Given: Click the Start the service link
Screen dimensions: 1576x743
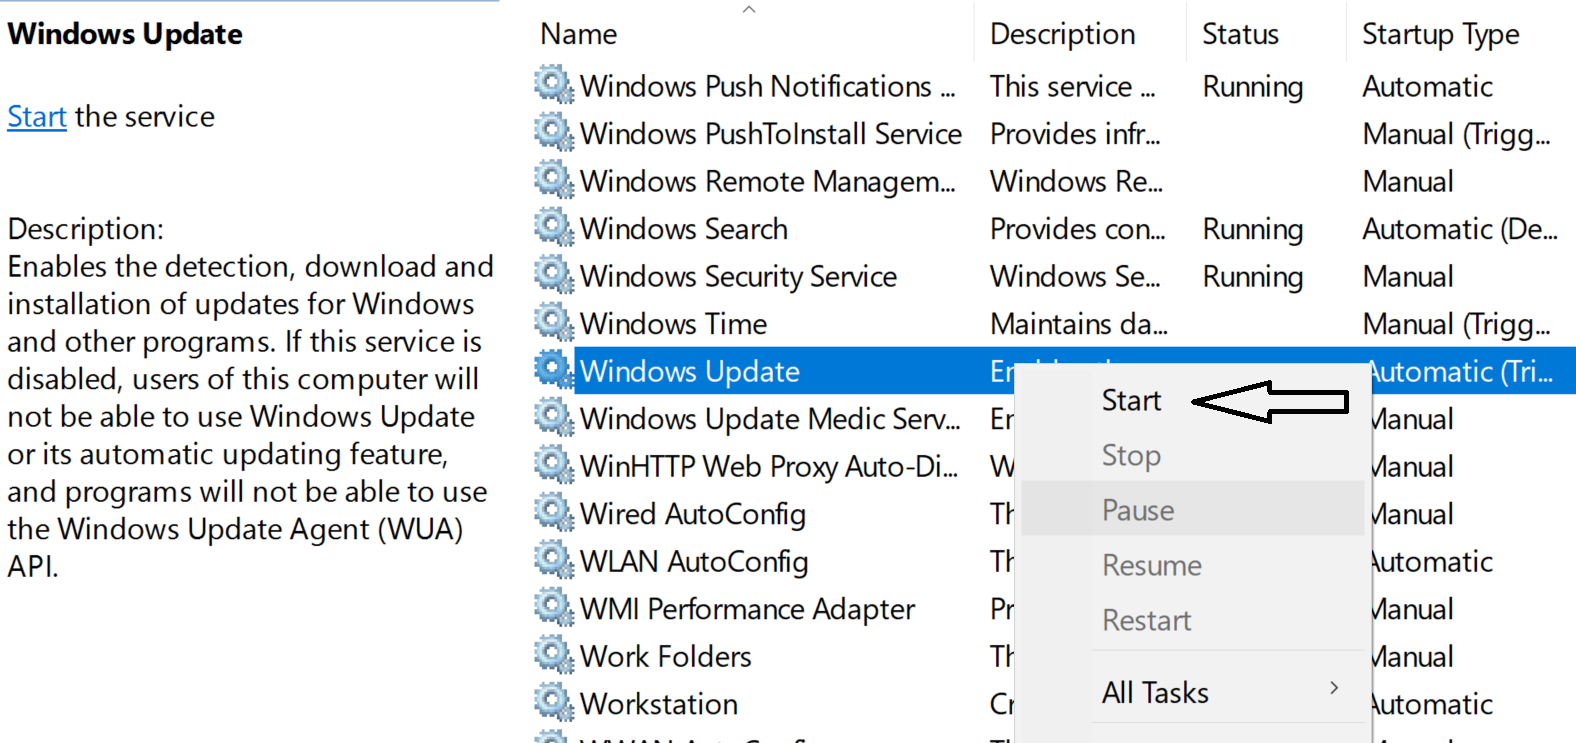Looking at the screenshot, I should [x=37, y=117].
